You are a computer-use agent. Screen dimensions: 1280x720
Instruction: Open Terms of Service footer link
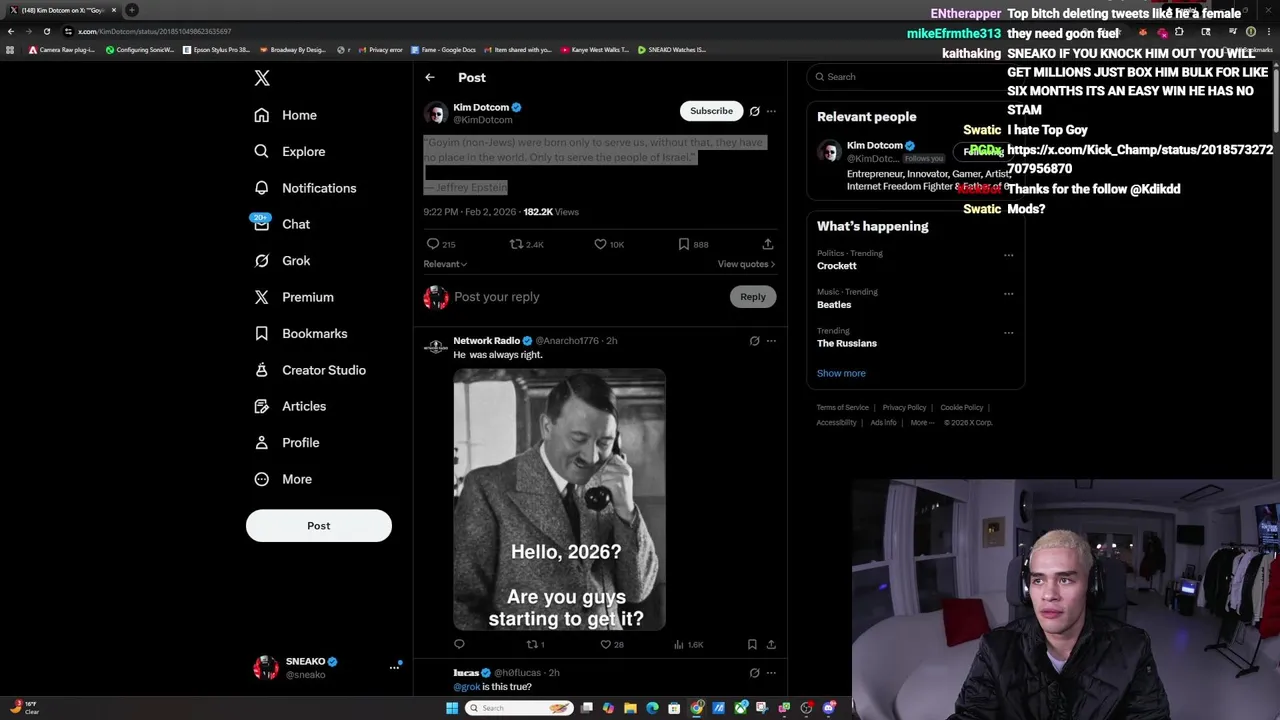[843, 408]
